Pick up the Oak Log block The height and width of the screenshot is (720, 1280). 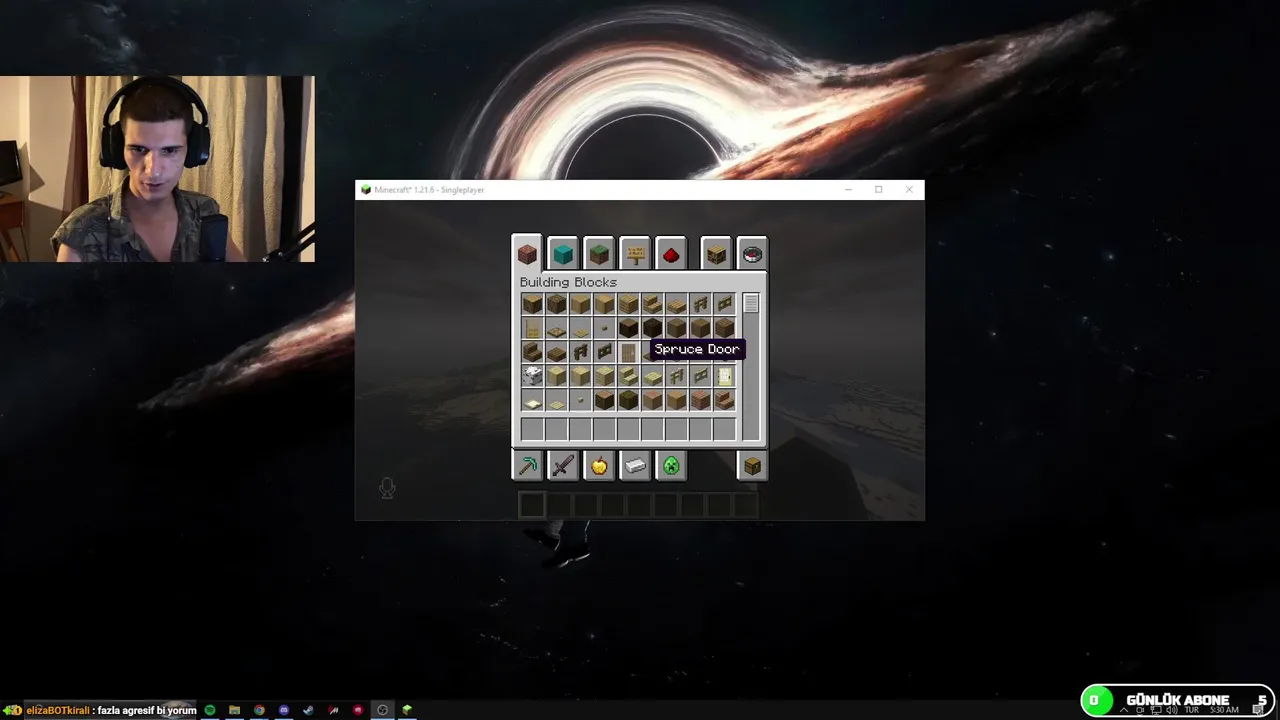[x=532, y=304]
